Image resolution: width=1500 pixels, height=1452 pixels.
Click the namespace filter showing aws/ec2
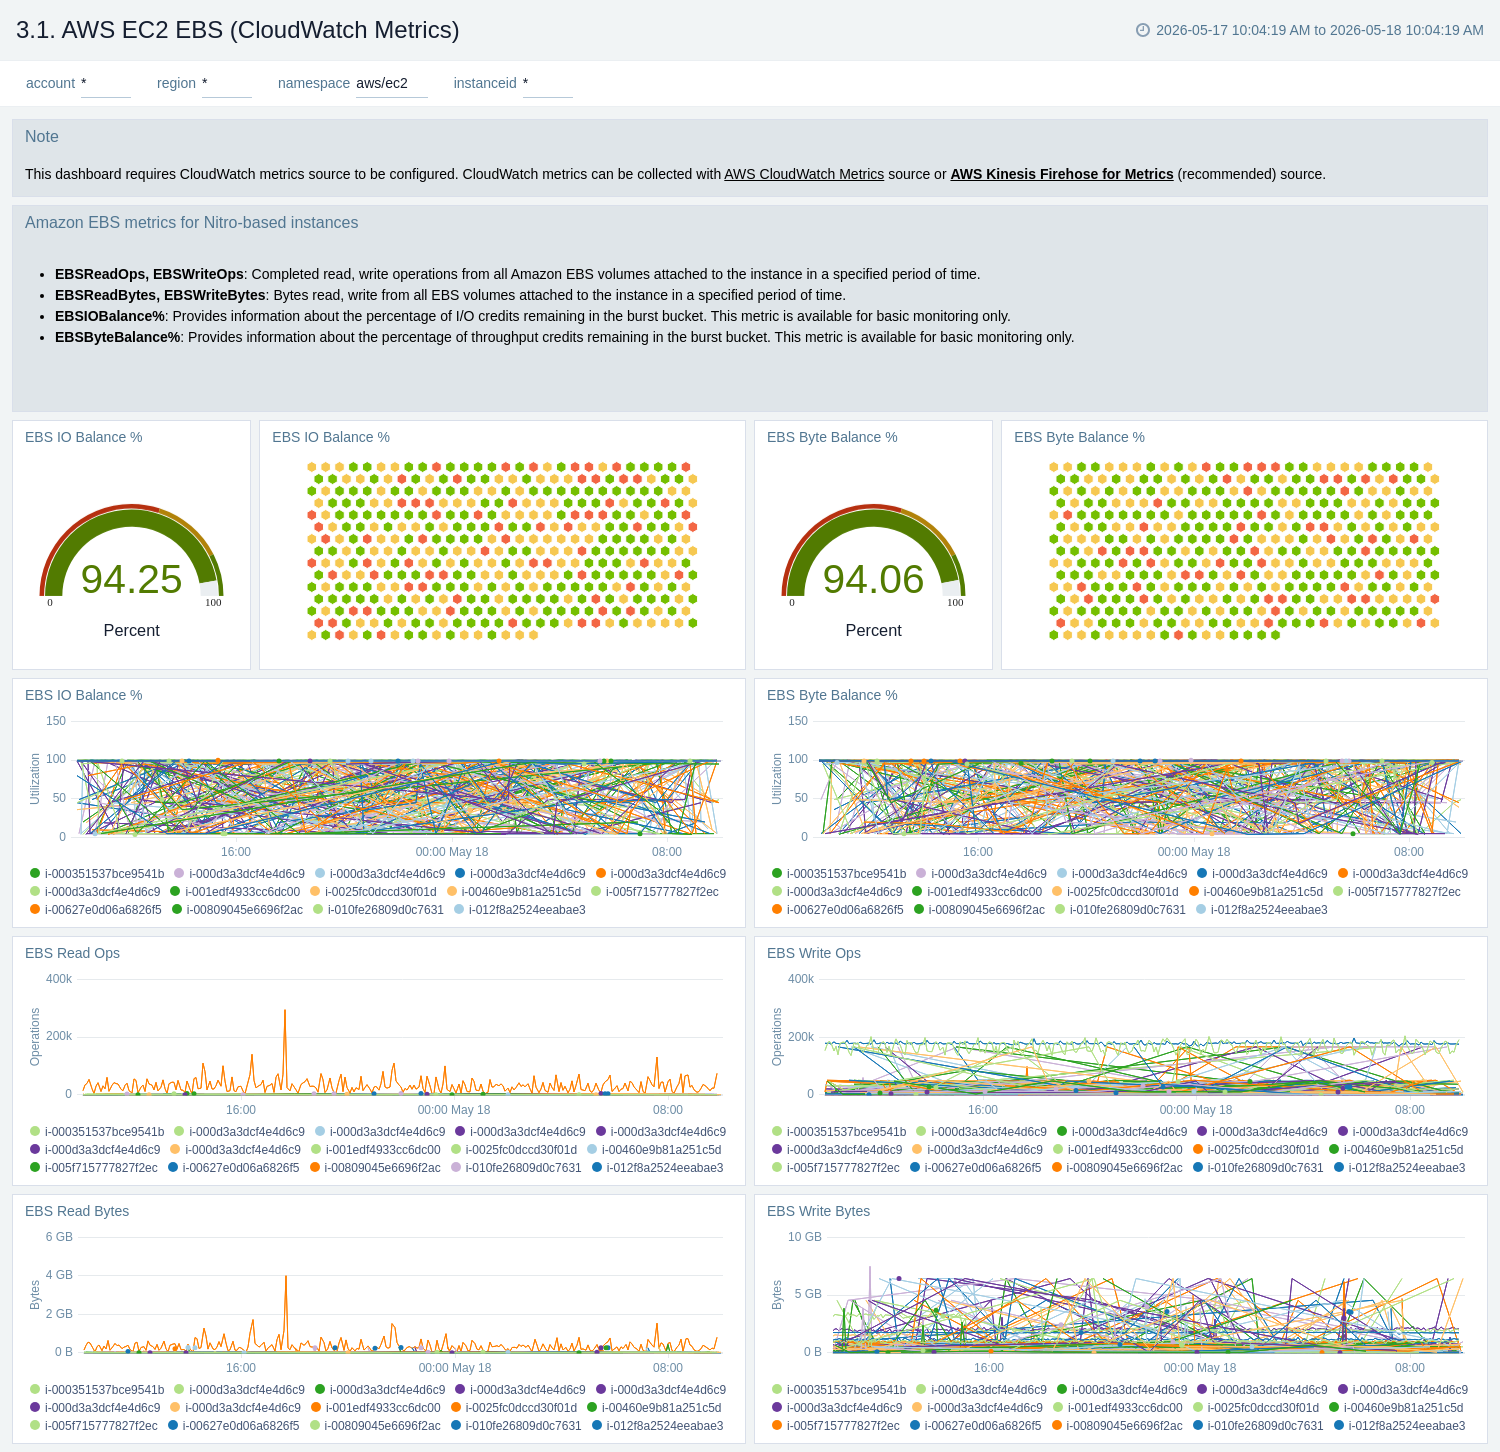[392, 83]
